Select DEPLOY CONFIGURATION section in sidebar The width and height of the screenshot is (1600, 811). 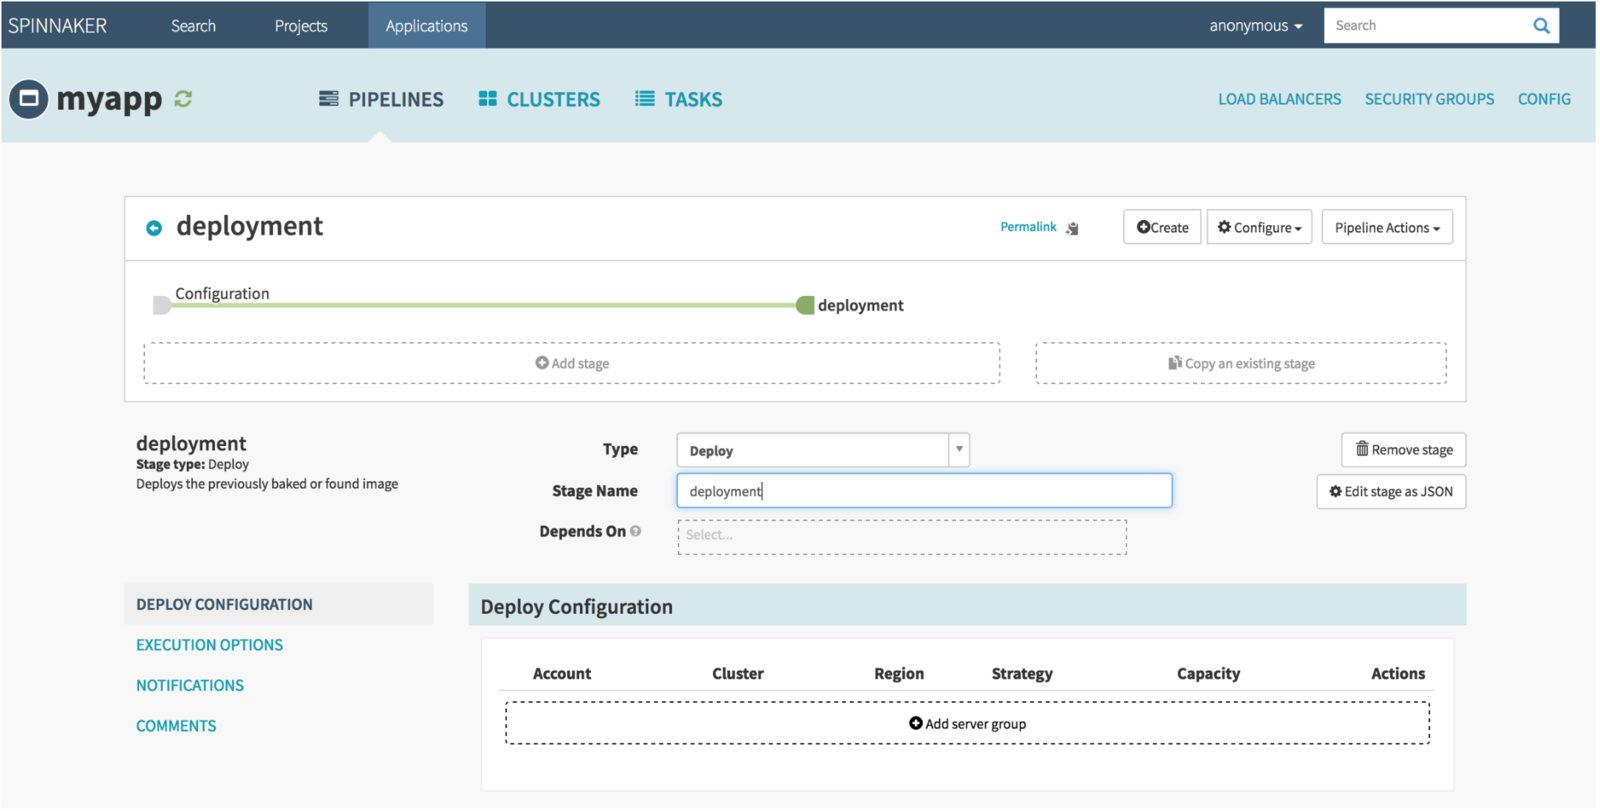(x=279, y=604)
